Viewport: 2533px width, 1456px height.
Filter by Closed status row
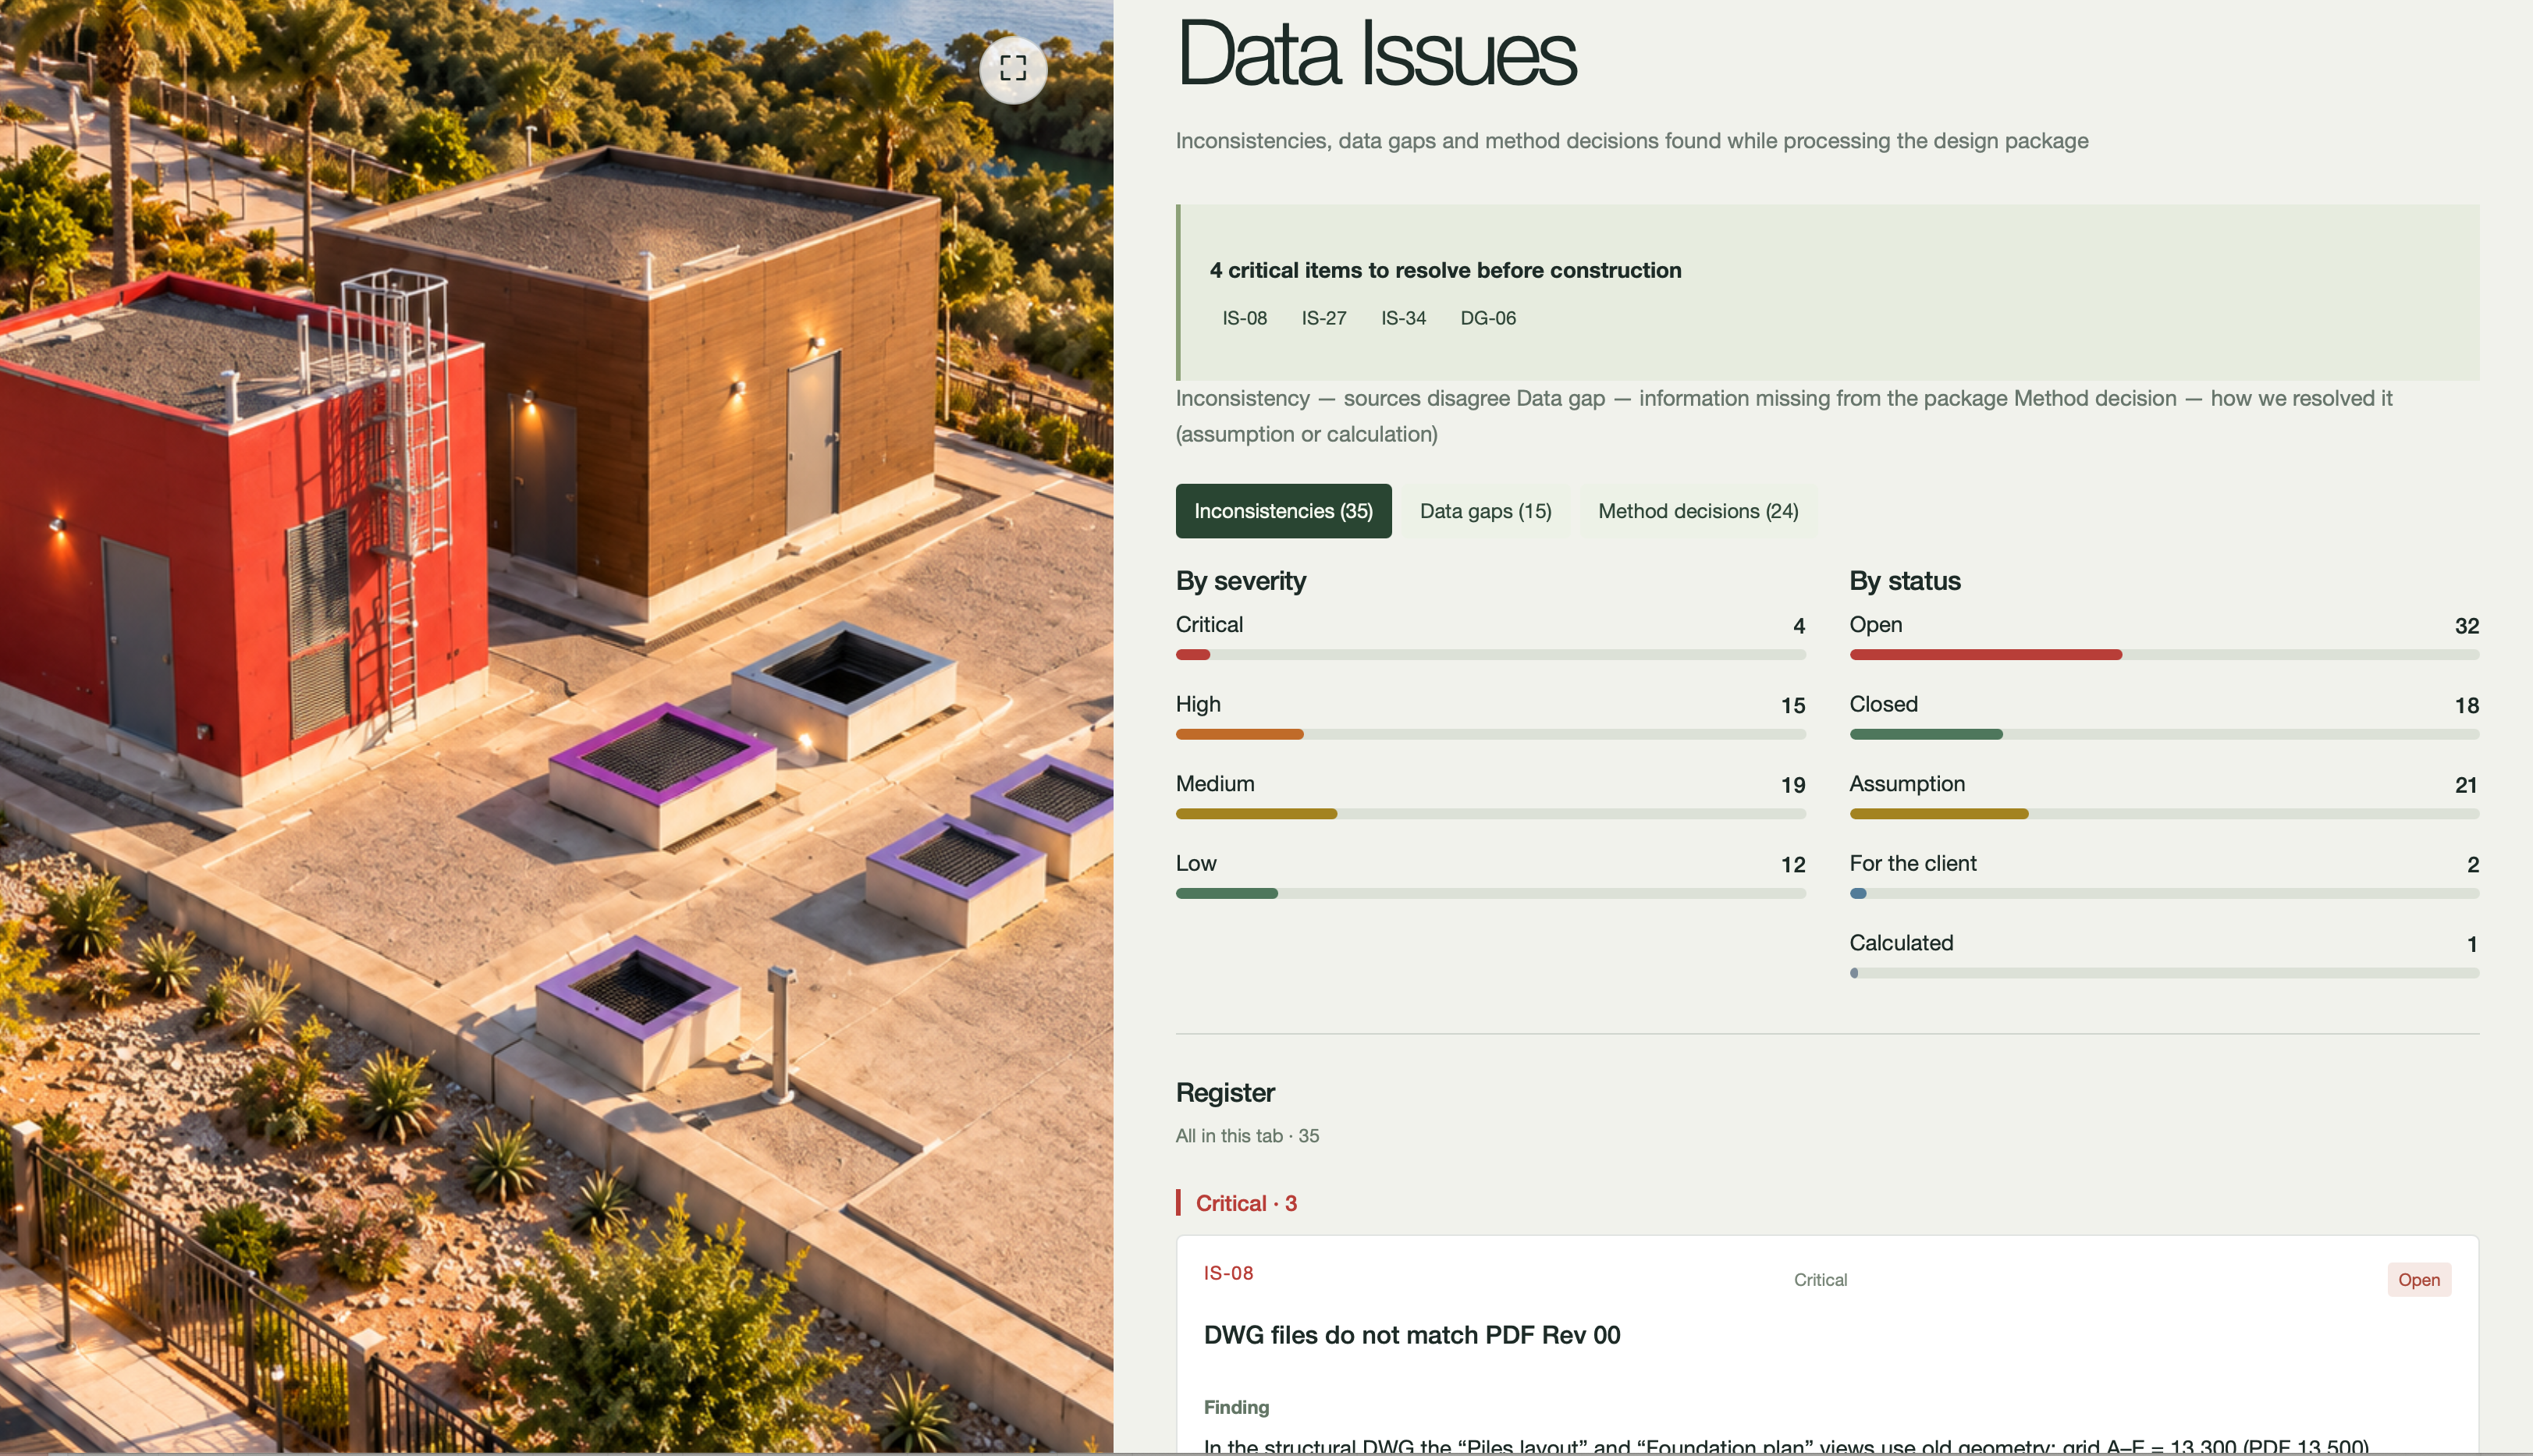[x=2164, y=716]
